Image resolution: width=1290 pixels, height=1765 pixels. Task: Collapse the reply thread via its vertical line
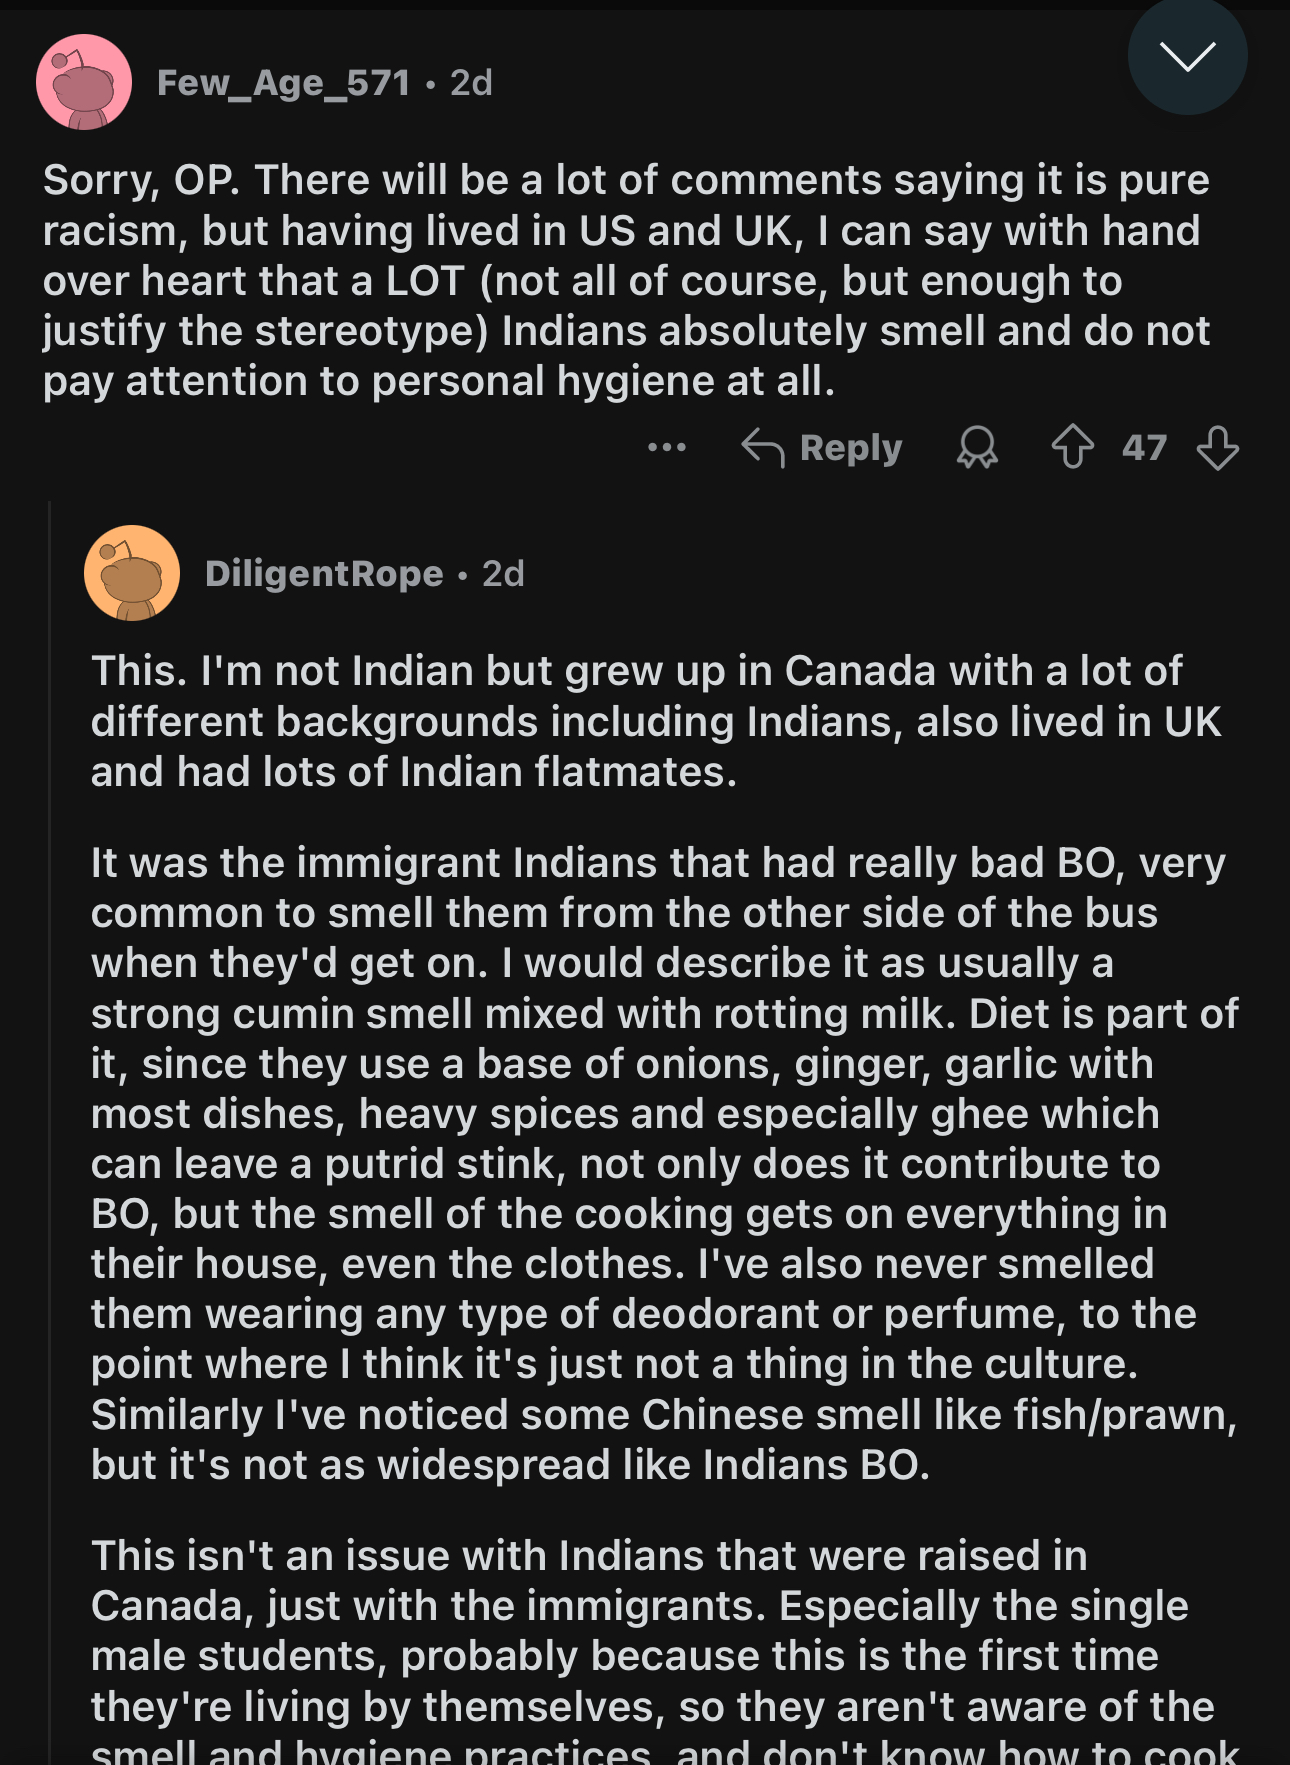point(49,1130)
